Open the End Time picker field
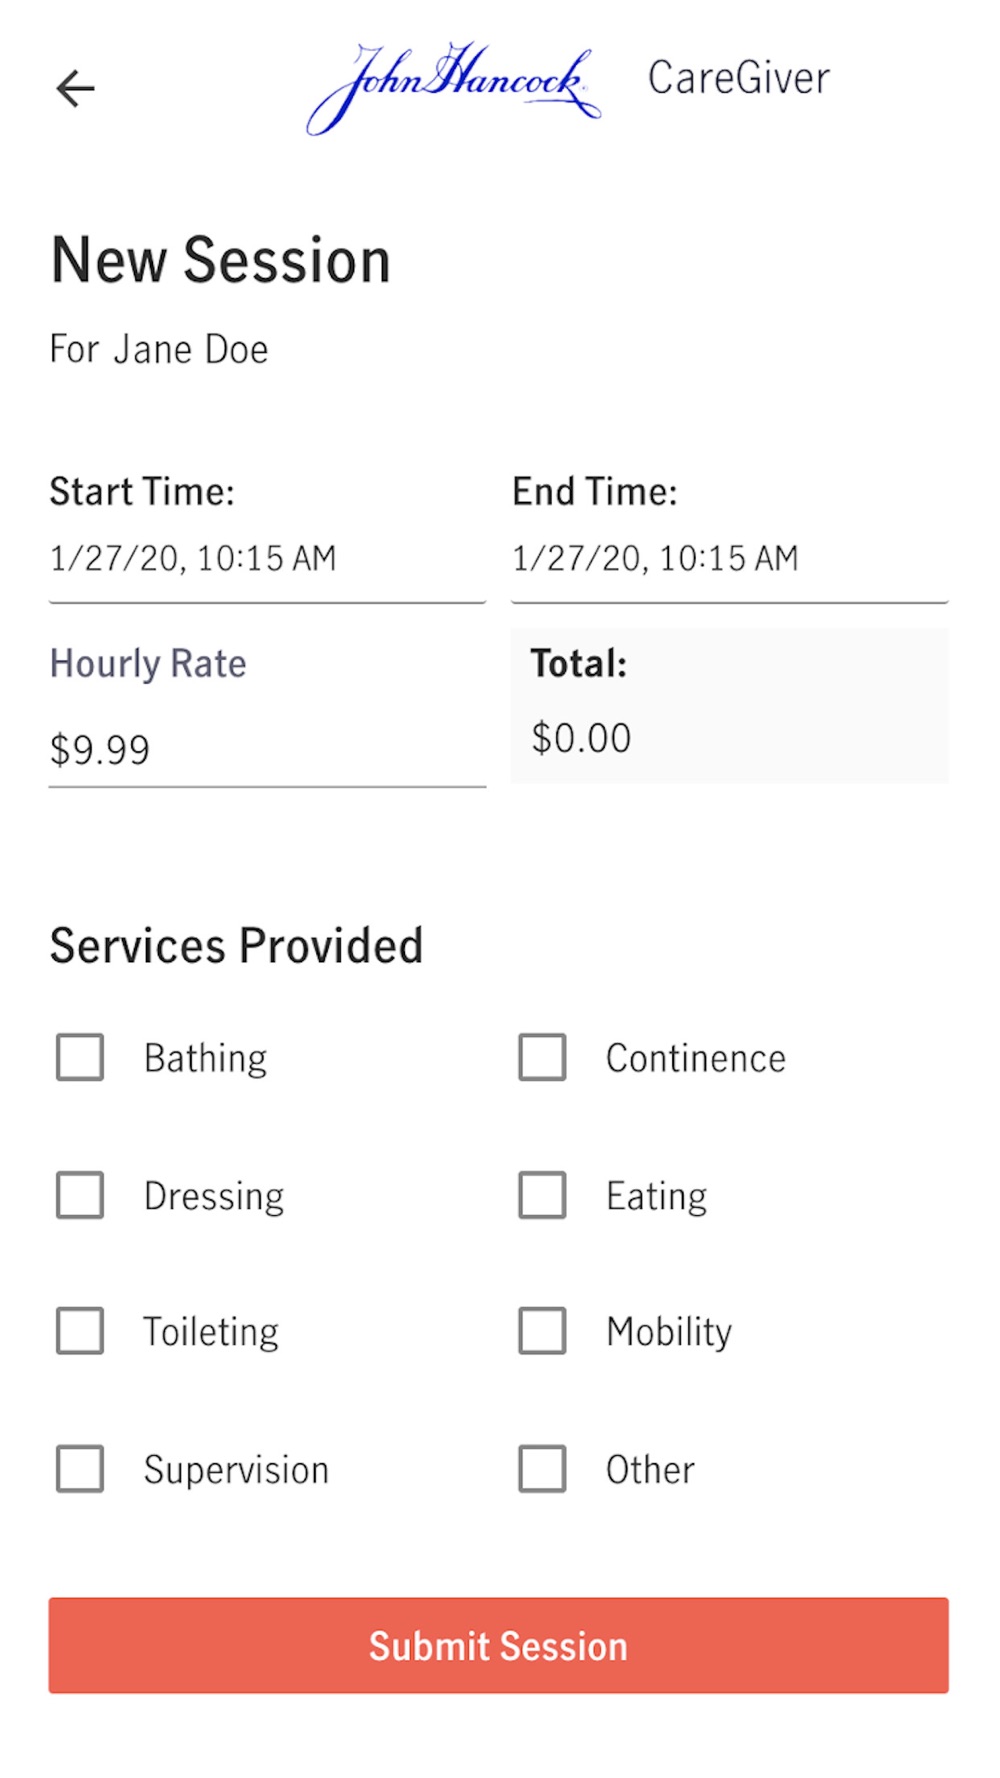This screenshot has height=1778, width=1000. [729, 559]
